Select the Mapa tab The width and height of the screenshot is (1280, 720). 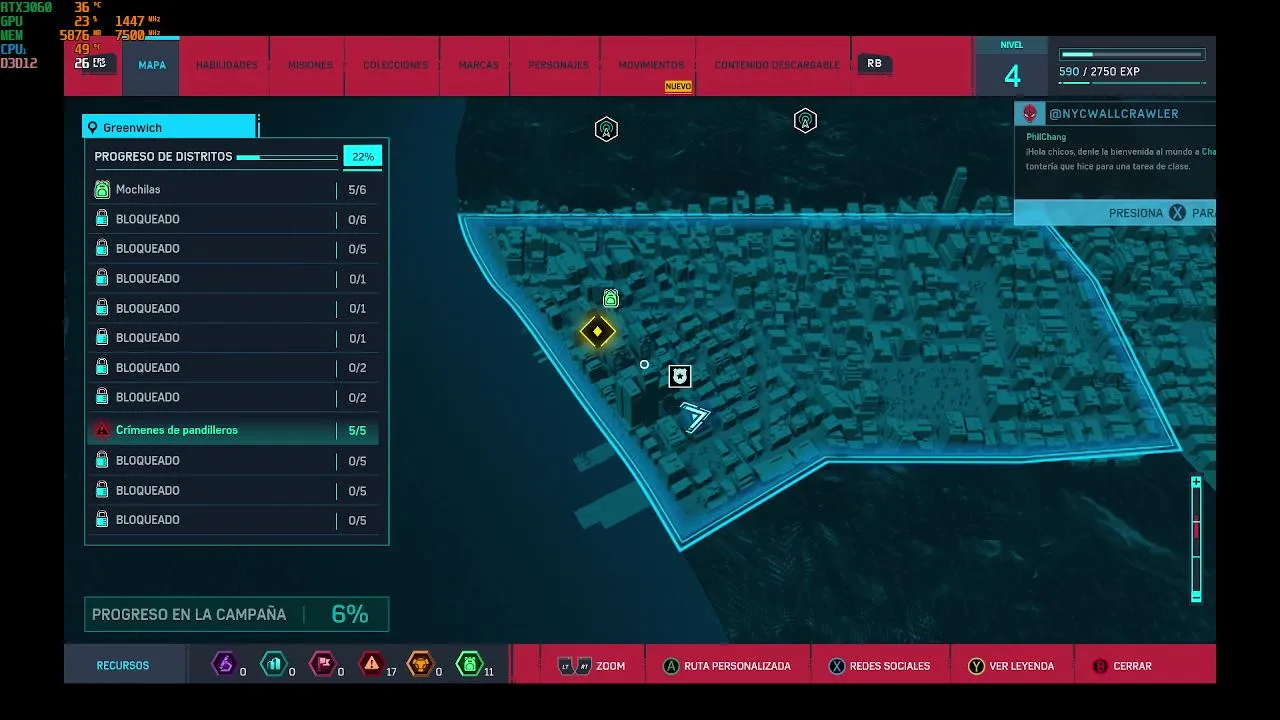click(x=152, y=65)
